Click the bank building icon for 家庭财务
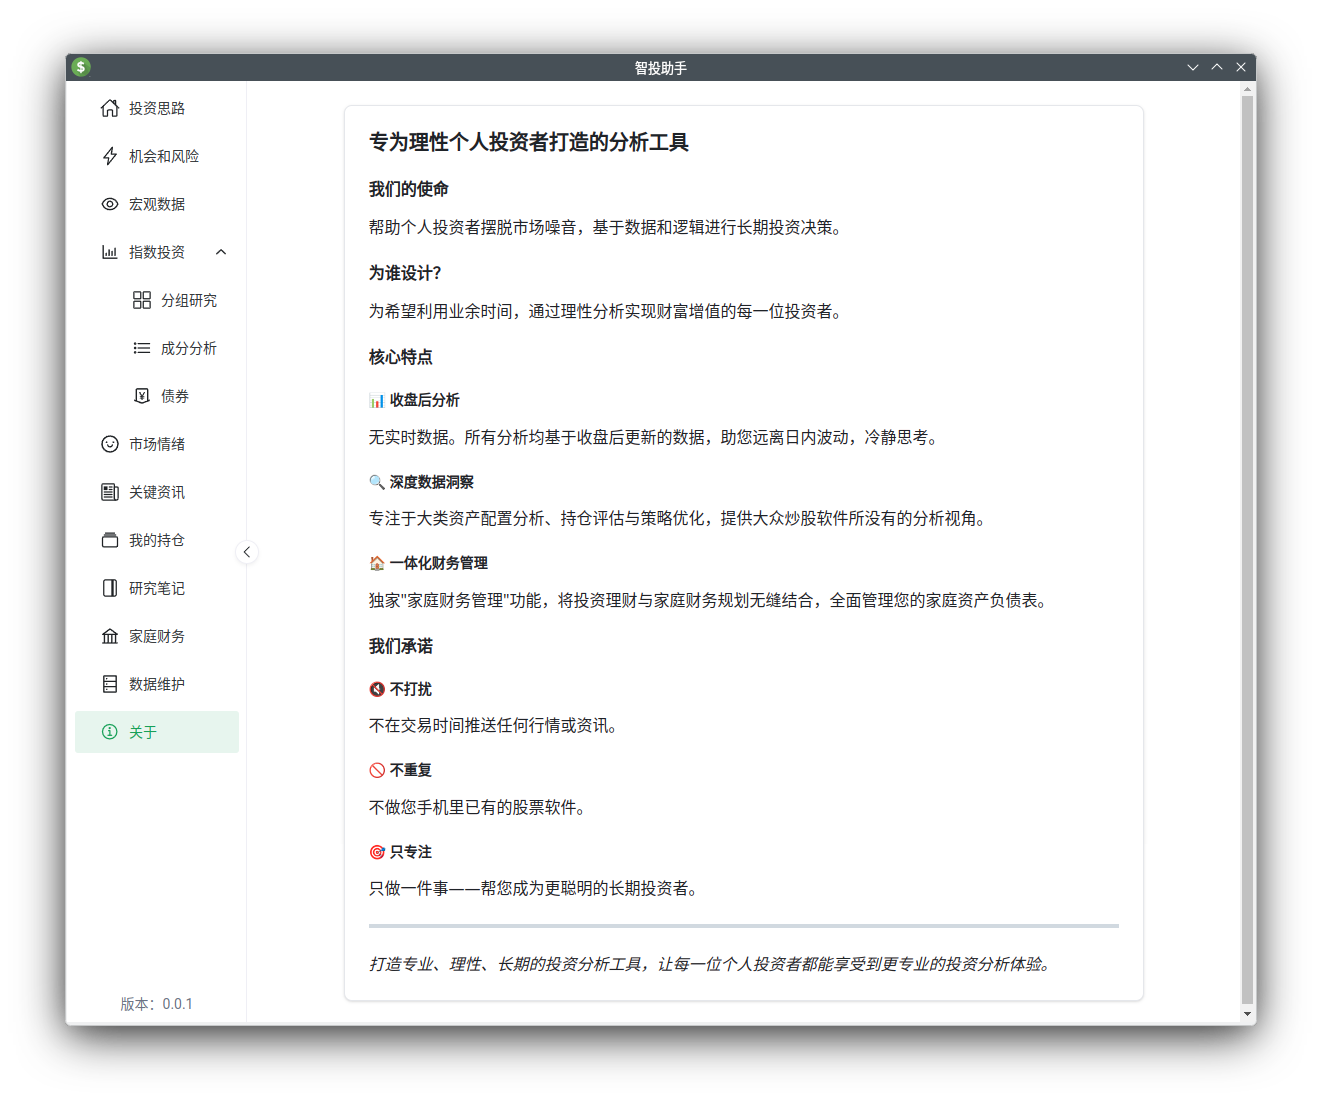The width and height of the screenshot is (1322, 1103). (x=110, y=636)
